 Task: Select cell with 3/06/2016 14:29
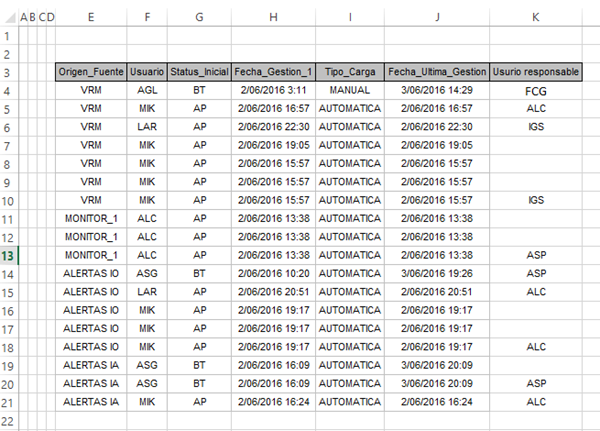point(437,90)
